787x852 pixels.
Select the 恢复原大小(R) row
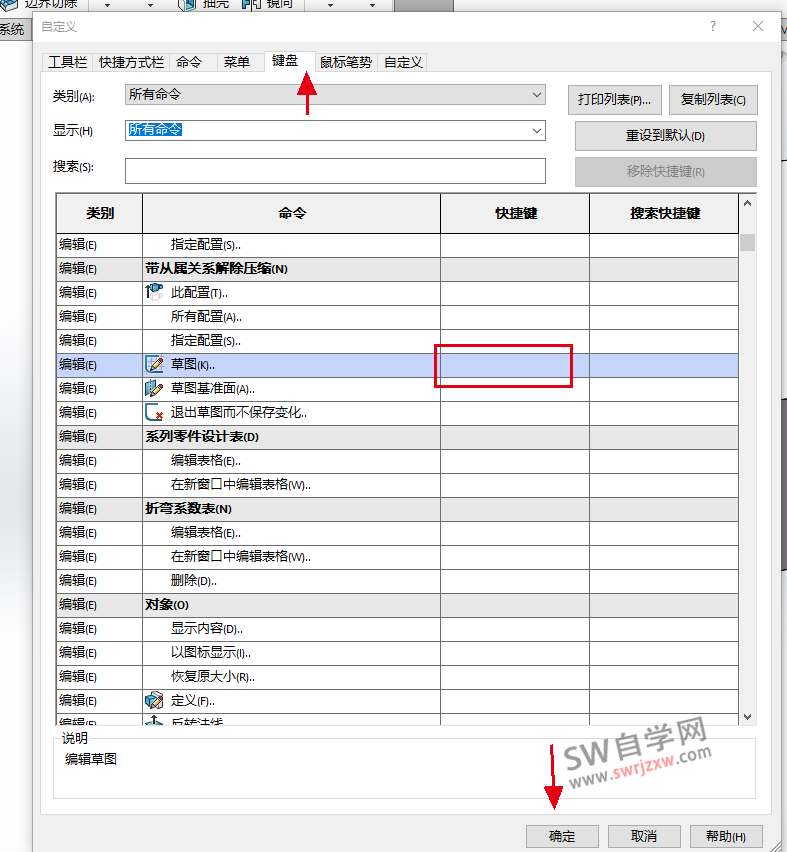click(397, 676)
